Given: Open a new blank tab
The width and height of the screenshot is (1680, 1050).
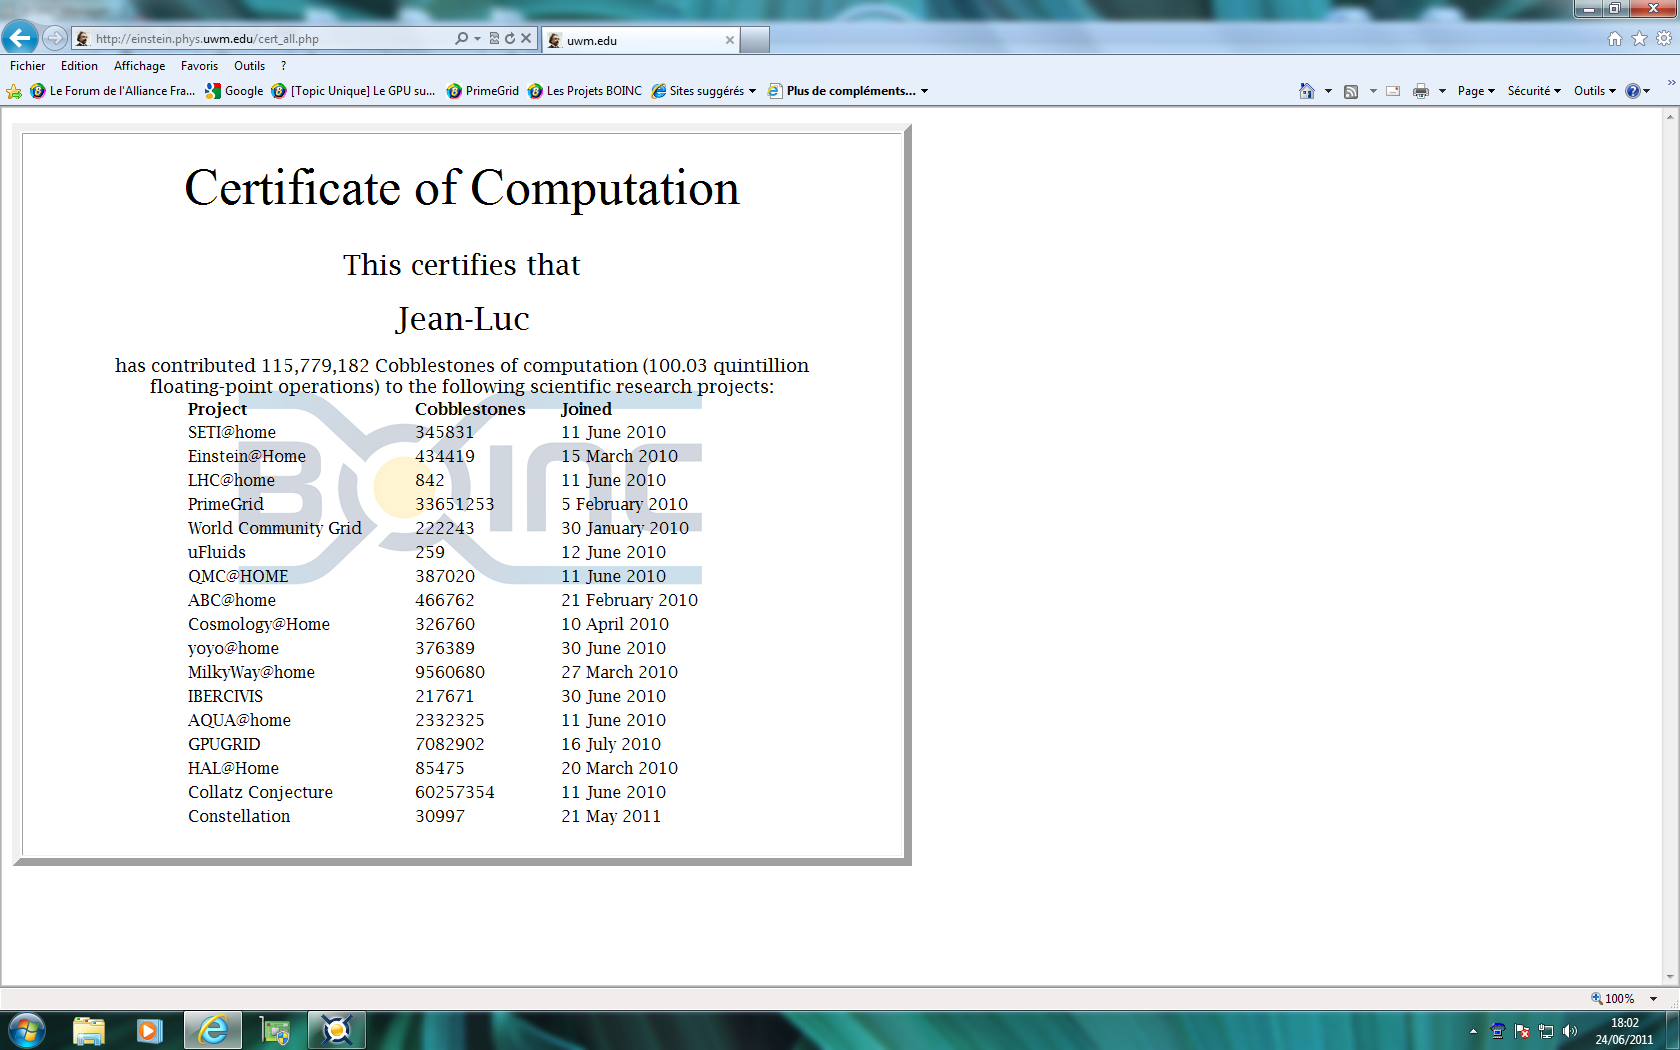Looking at the screenshot, I should pyautogui.click(x=755, y=40).
